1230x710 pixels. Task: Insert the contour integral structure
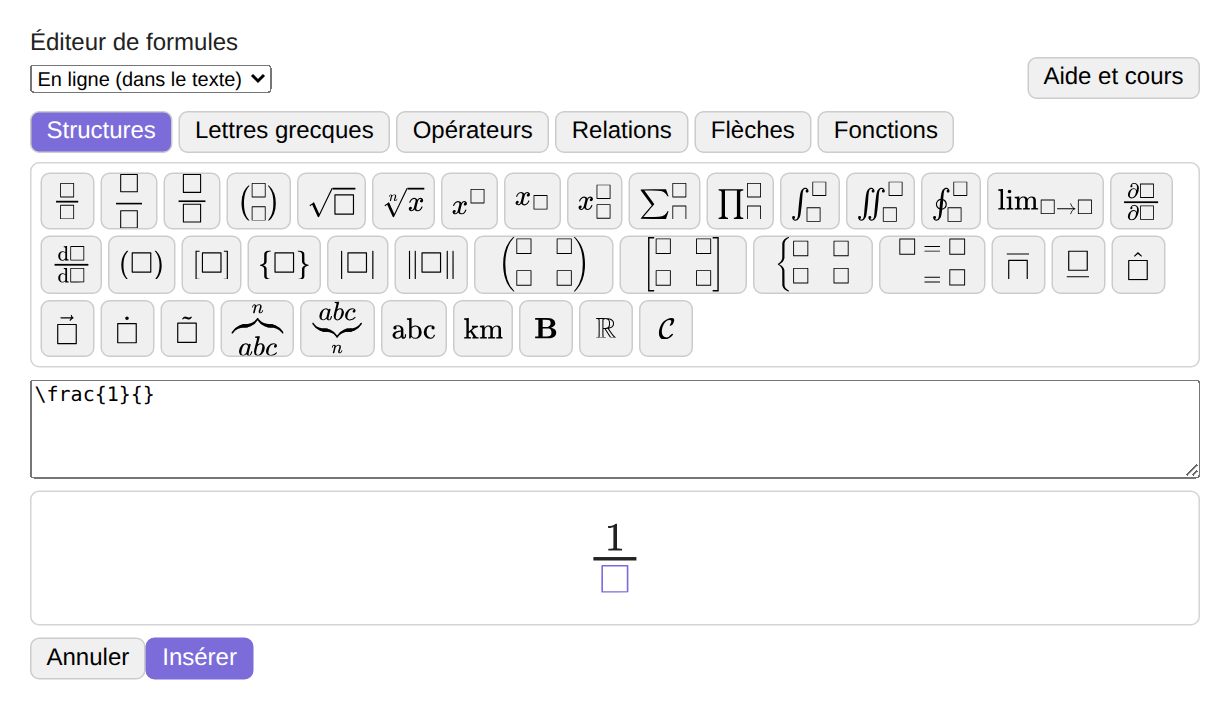951,201
